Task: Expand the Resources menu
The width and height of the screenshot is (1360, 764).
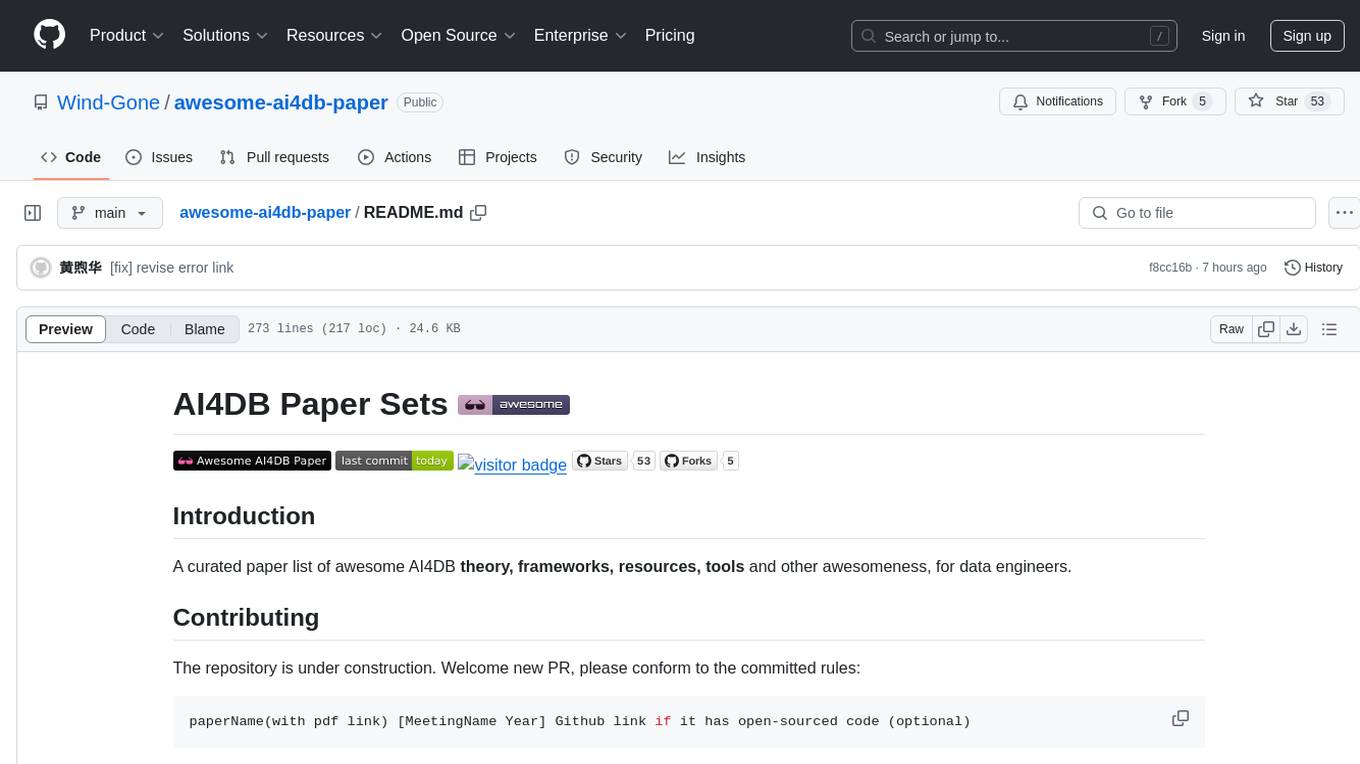Action: click(x=334, y=35)
